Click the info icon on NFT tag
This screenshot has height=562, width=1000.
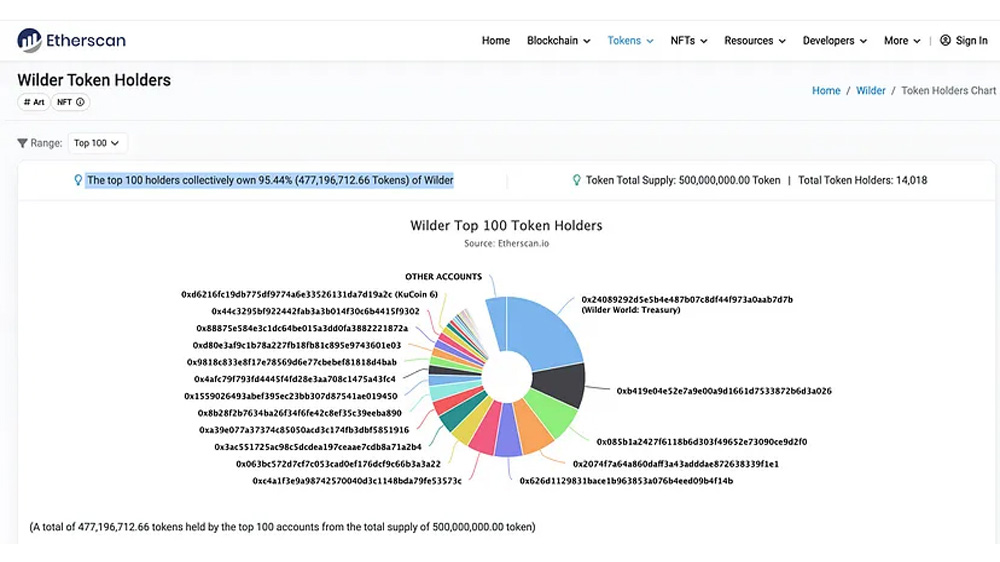80,102
